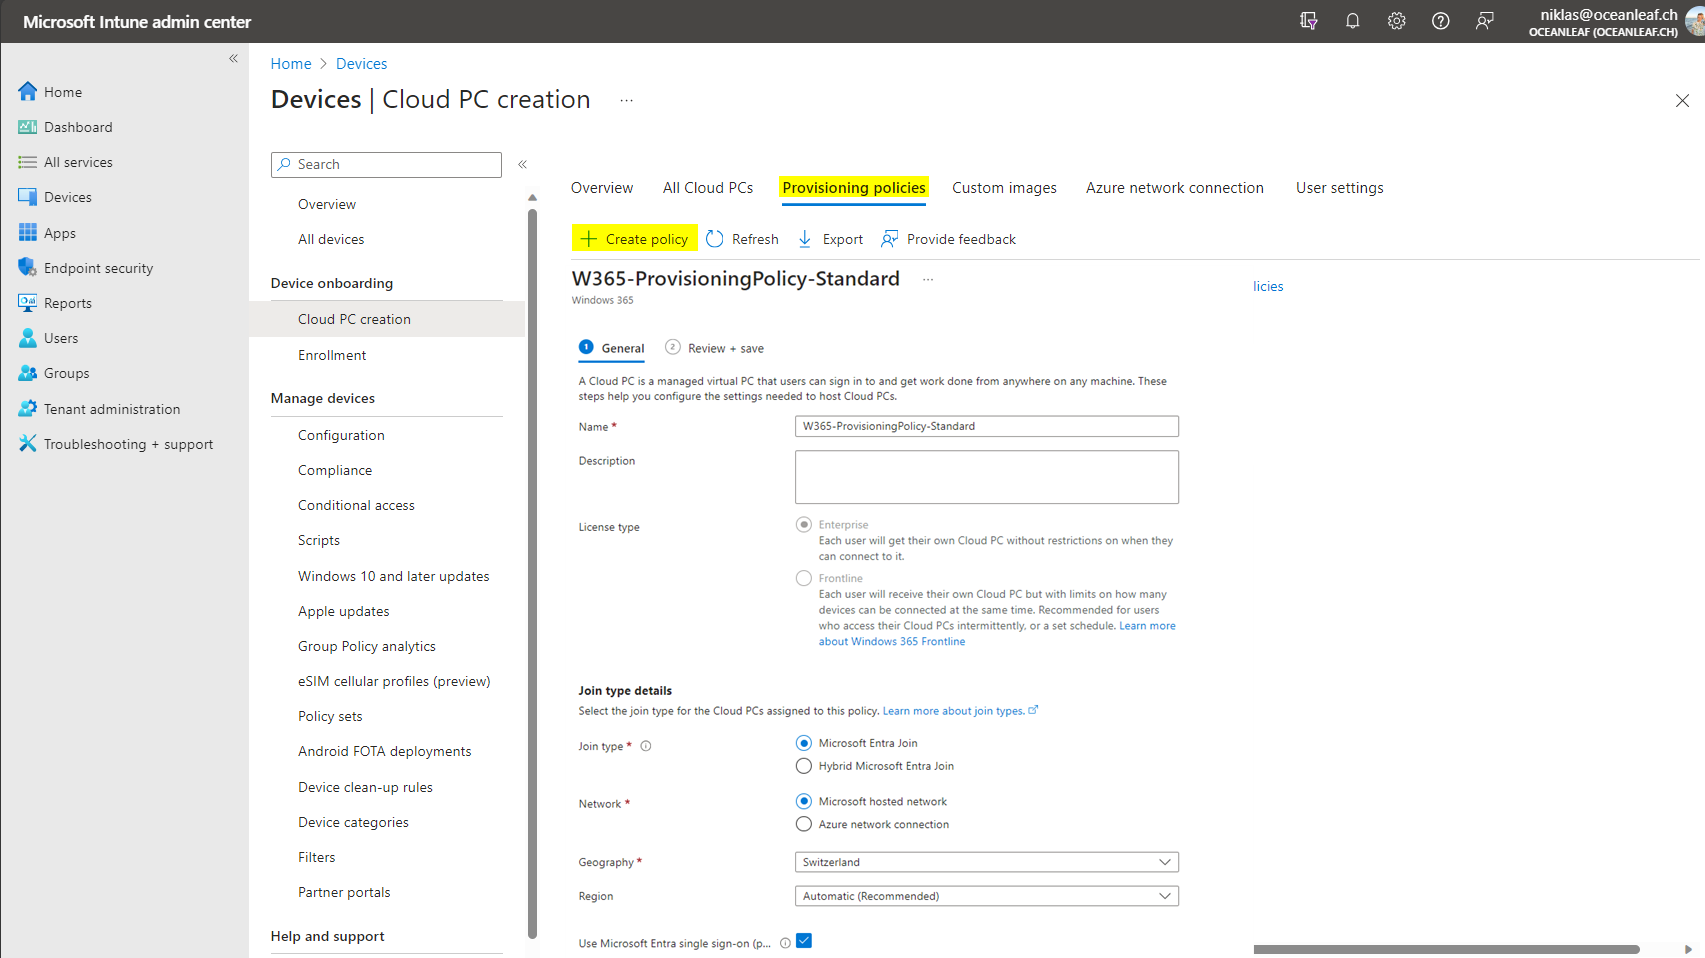This screenshot has width=1705, height=958.
Task: Open the niklas@oceanleaf.ch account menu
Action: 1614,21
